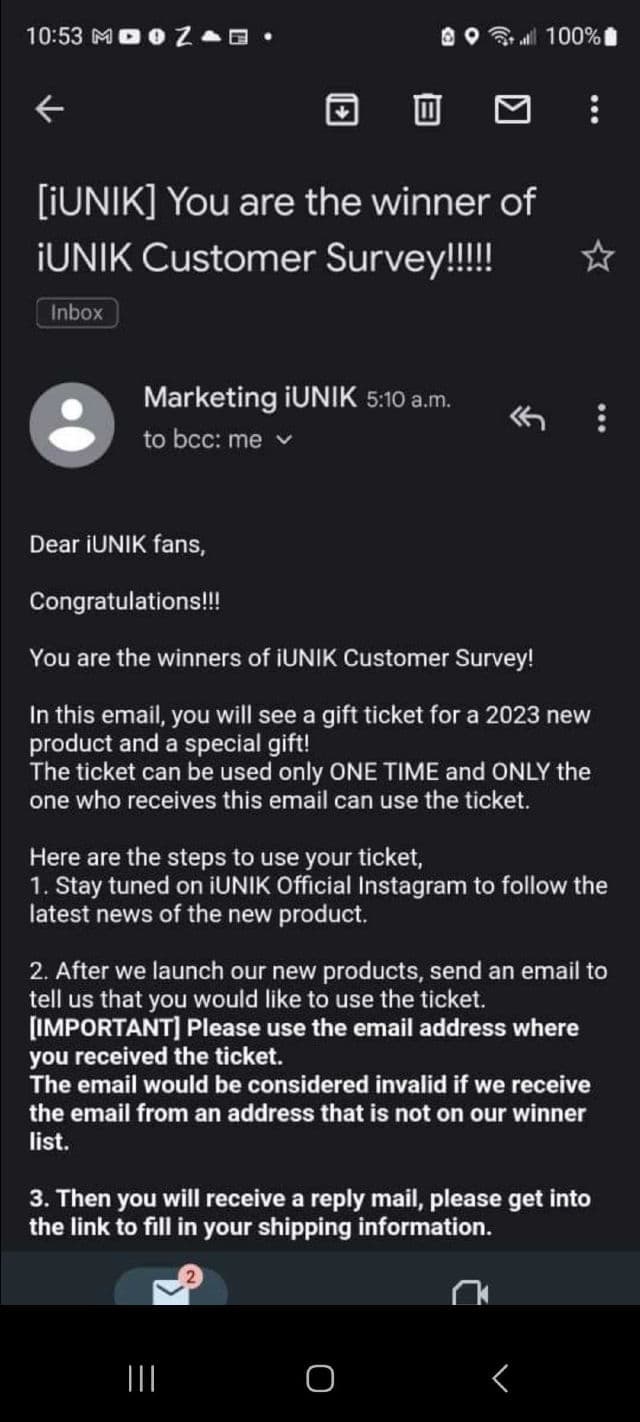The width and height of the screenshot is (640, 1422).
Task: Tap the battery indicator in status bar
Action: [611, 37]
